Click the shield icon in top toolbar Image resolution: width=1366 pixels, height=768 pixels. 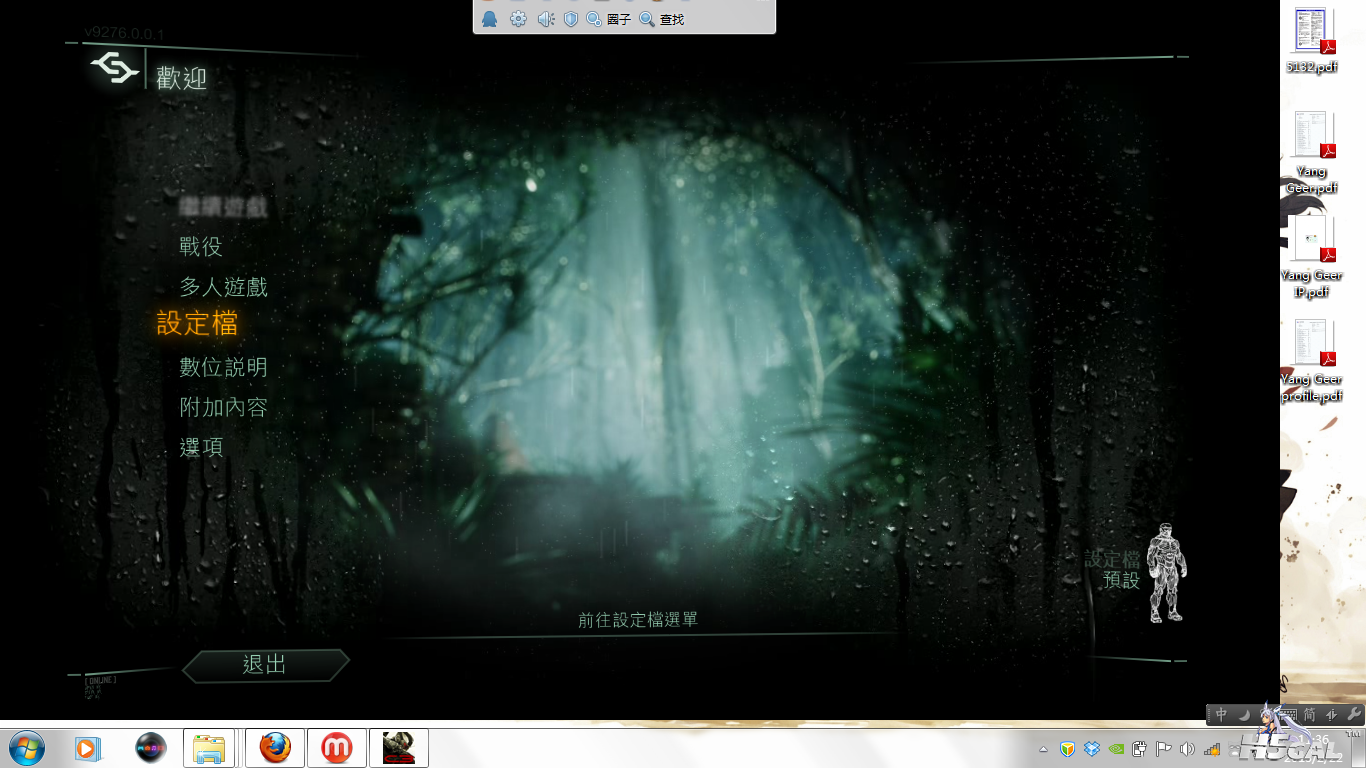pos(571,19)
